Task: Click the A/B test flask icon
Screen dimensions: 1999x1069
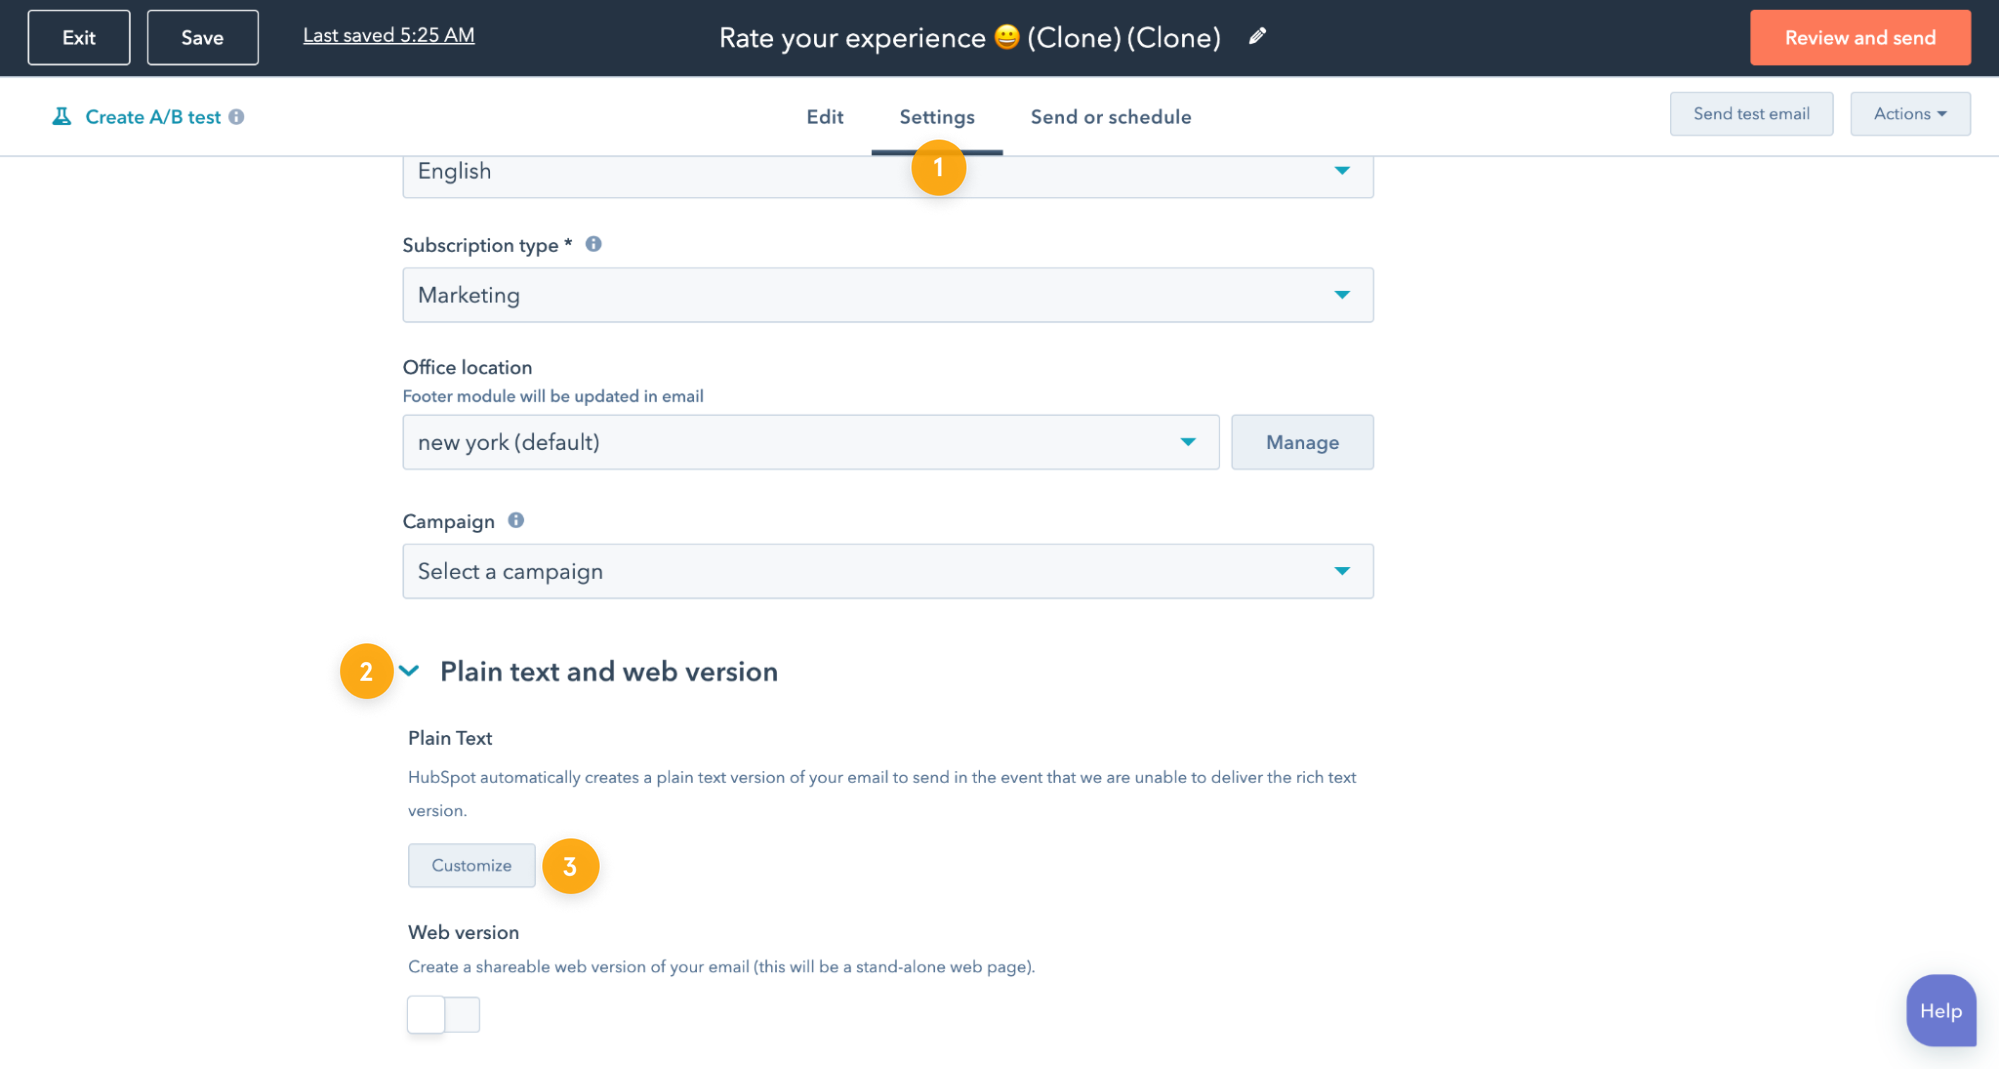Action: [62, 117]
